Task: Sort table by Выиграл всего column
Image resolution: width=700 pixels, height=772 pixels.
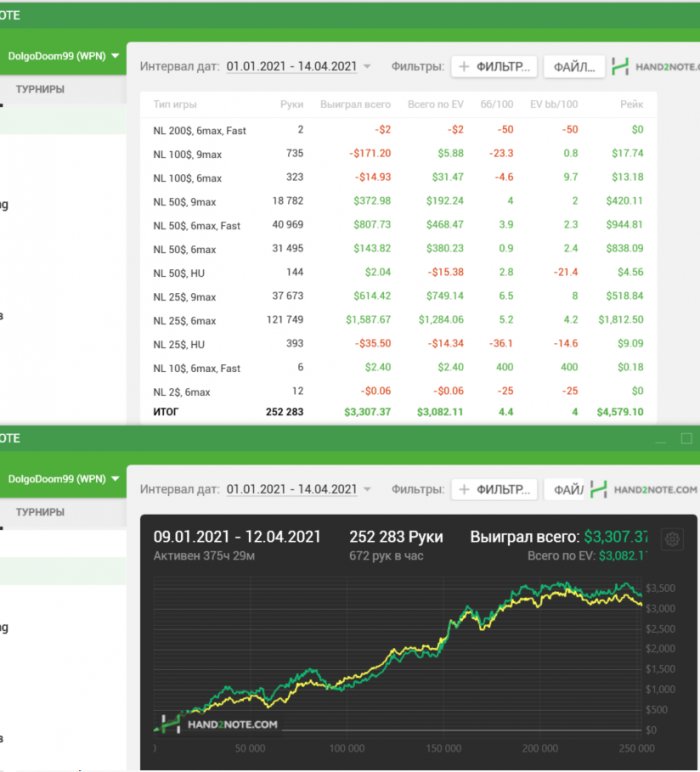Action: tap(355, 104)
